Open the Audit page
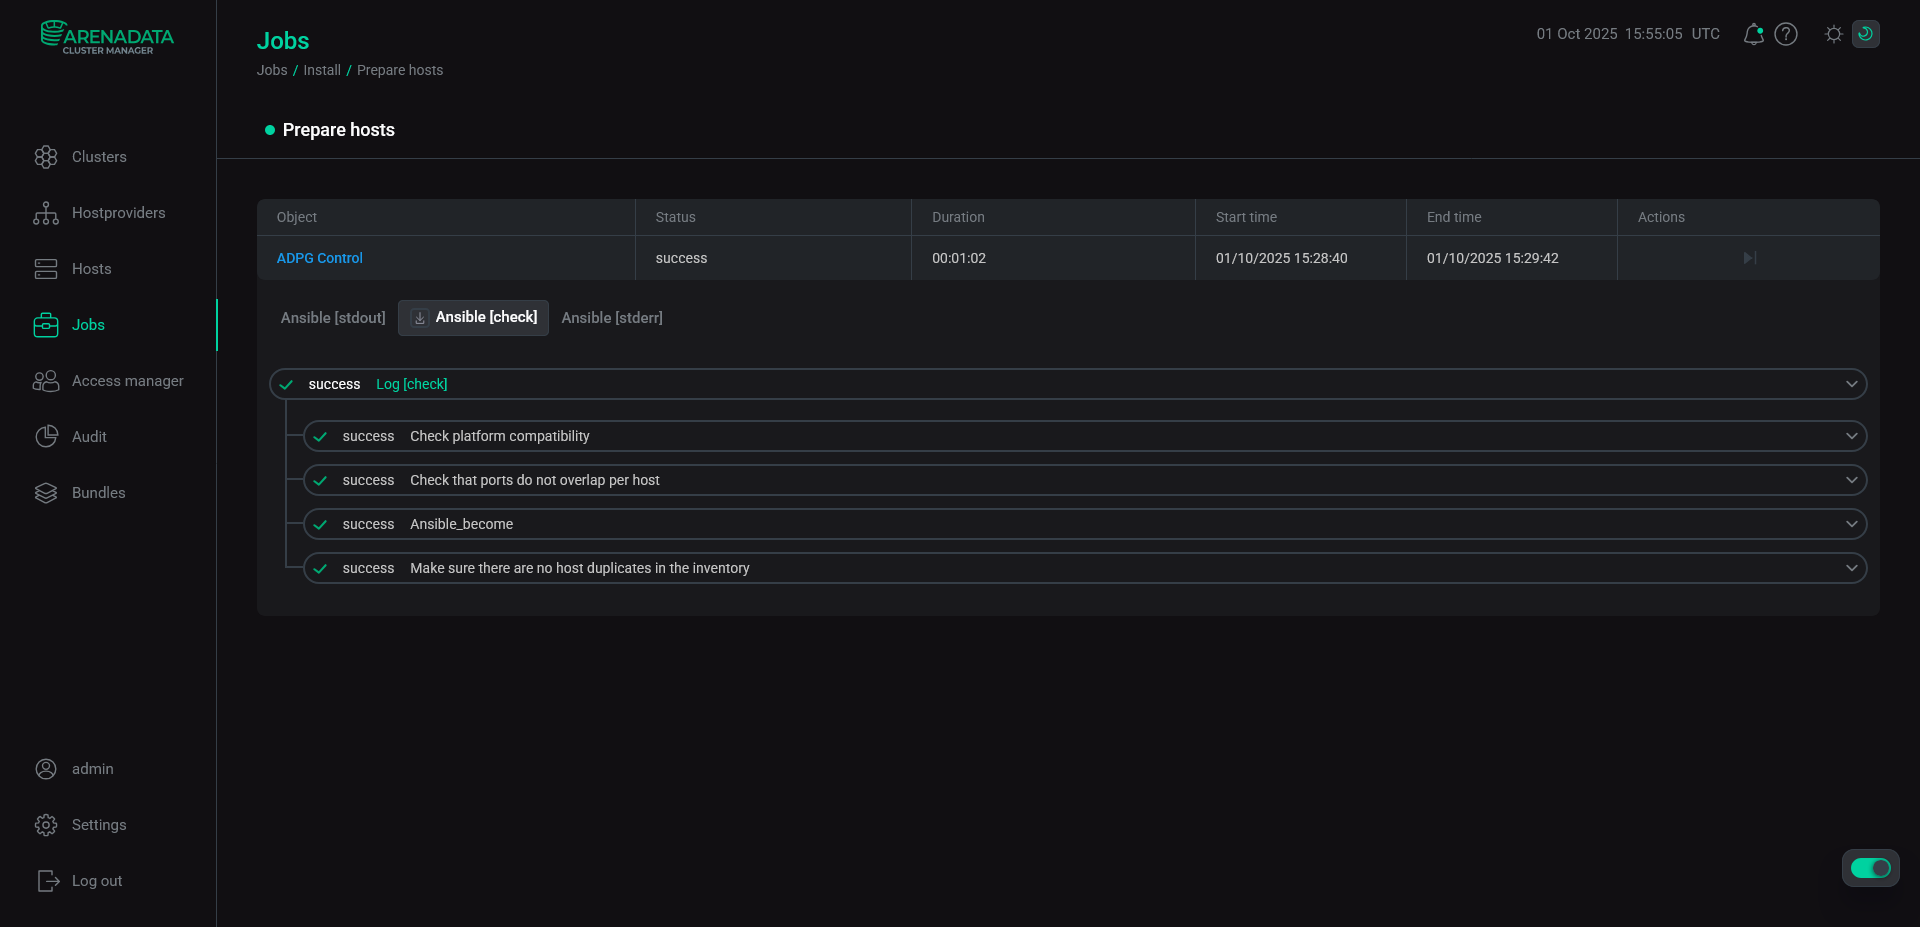The height and width of the screenshot is (927, 1920). pyautogui.click(x=89, y=437)
